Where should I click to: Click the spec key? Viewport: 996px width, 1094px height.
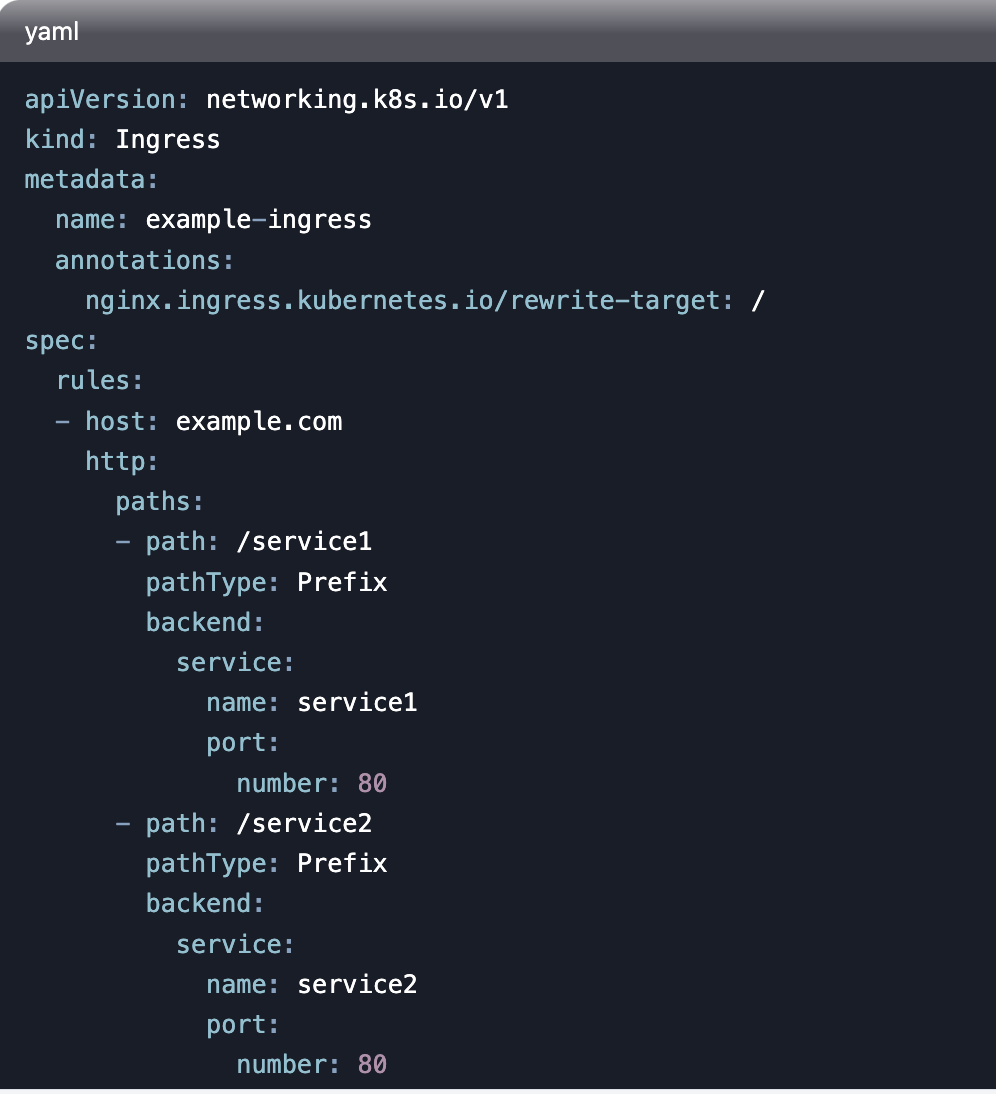[61, 340]
